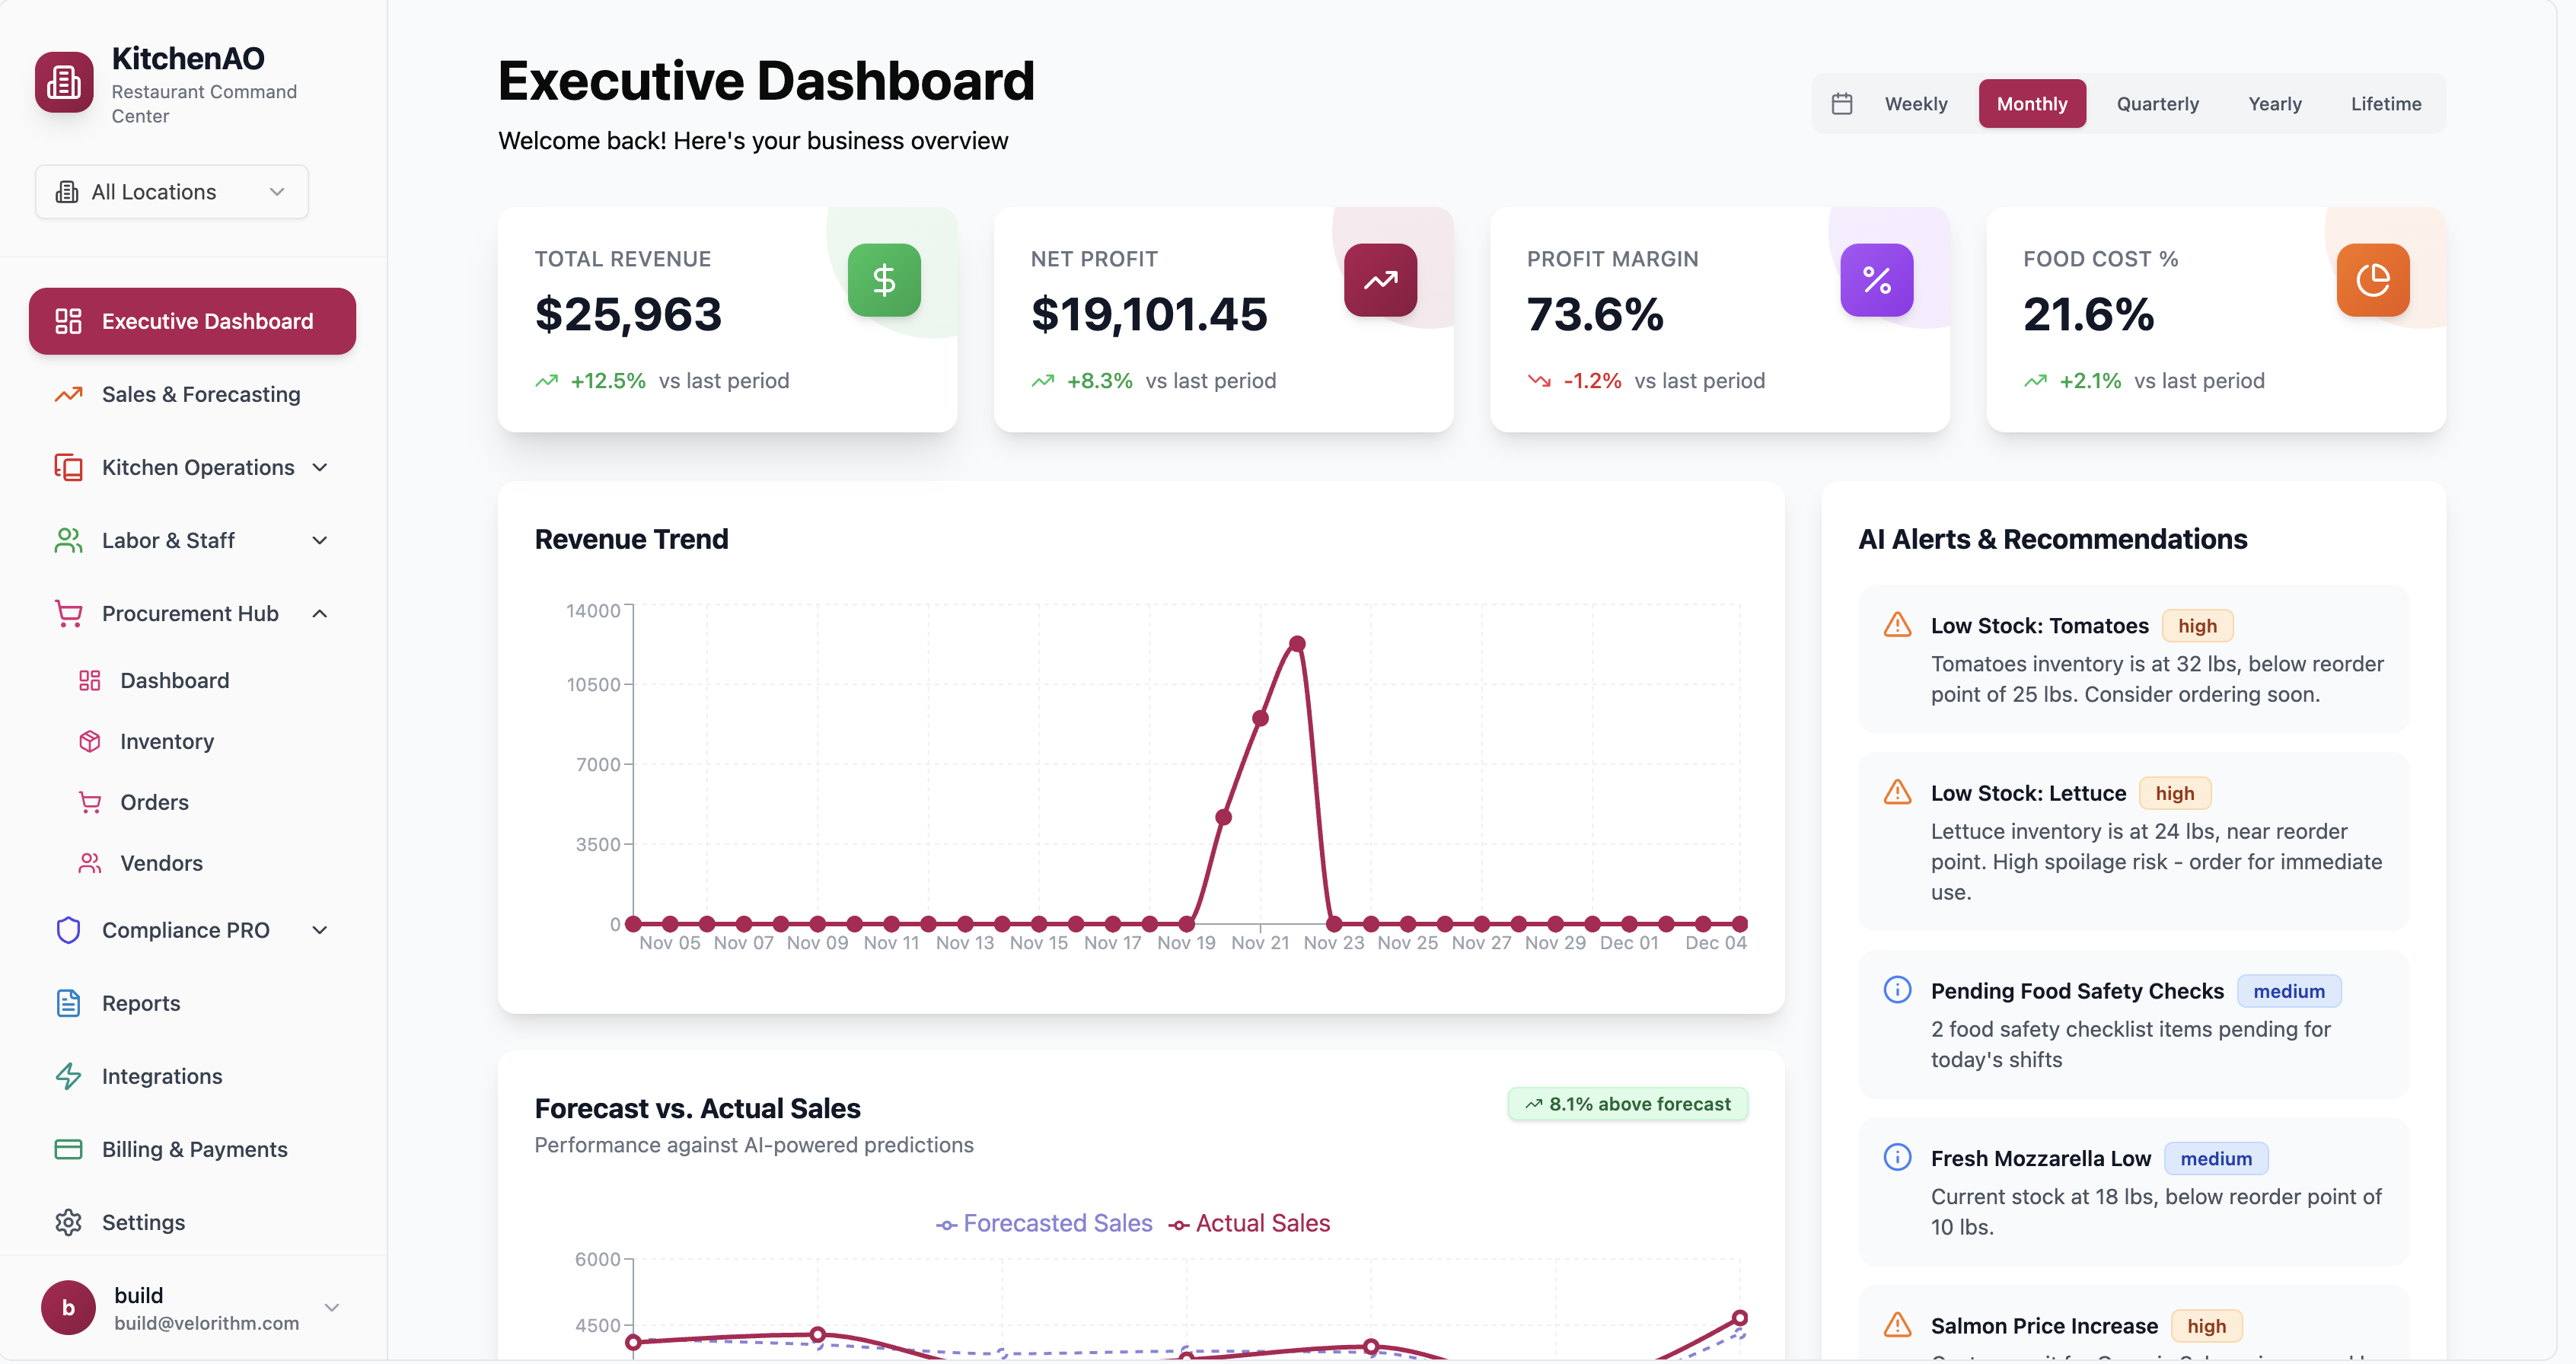Click the trend icon on Net Profit card

[x=1381, y=280]
